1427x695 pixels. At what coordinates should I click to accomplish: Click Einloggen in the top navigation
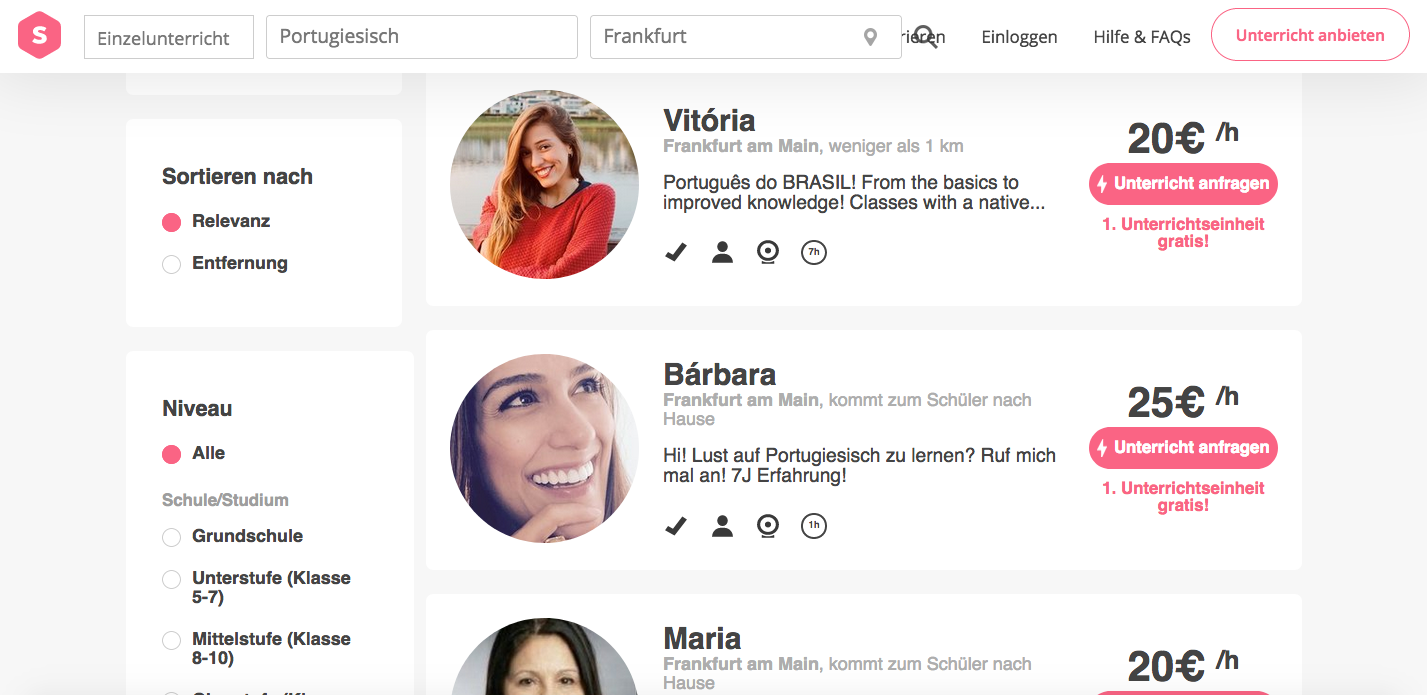click(x=1019, y=37)
